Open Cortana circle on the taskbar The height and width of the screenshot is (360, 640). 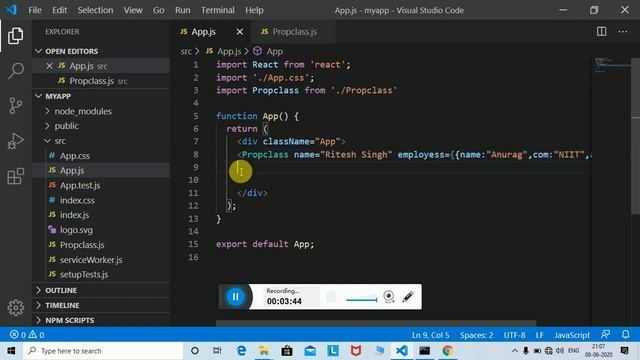tap(195, 351)
